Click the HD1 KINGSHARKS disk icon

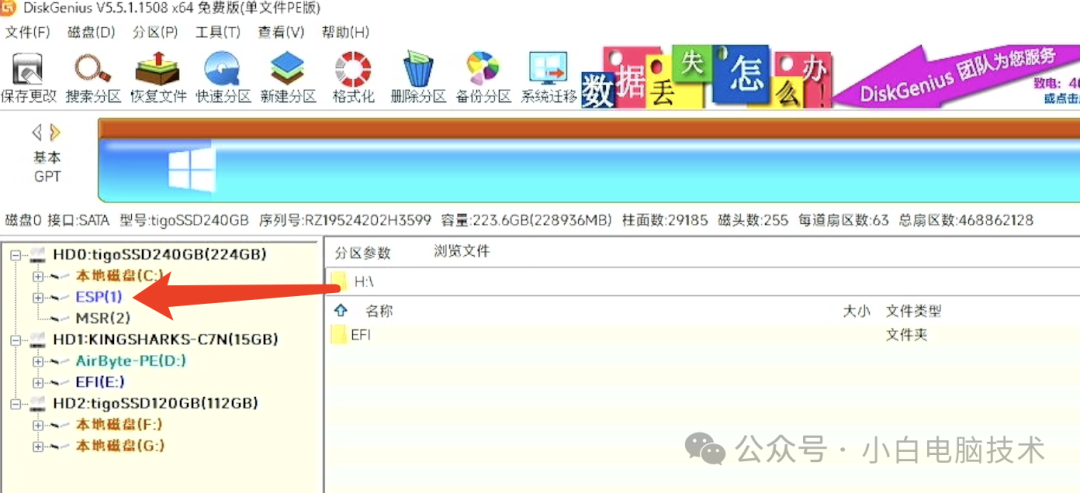pyautogui.click(x=39, y=339)
